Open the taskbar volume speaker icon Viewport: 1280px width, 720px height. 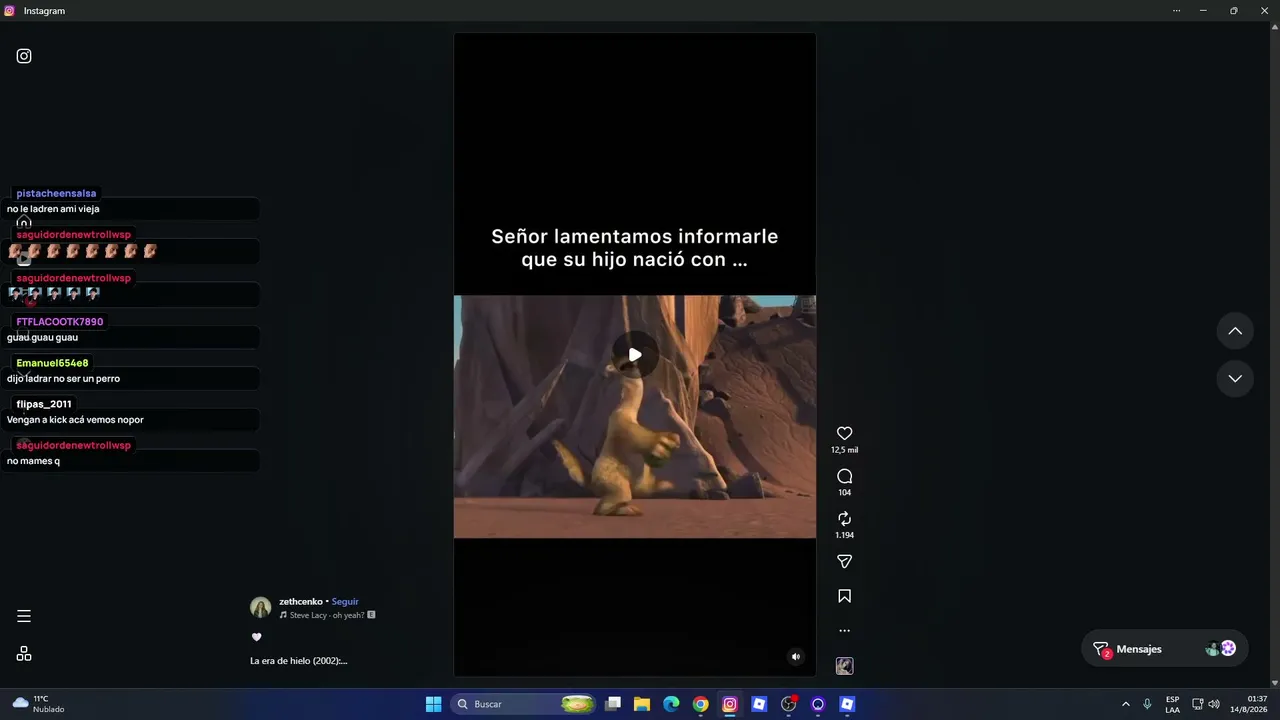tap(1214, 704)
